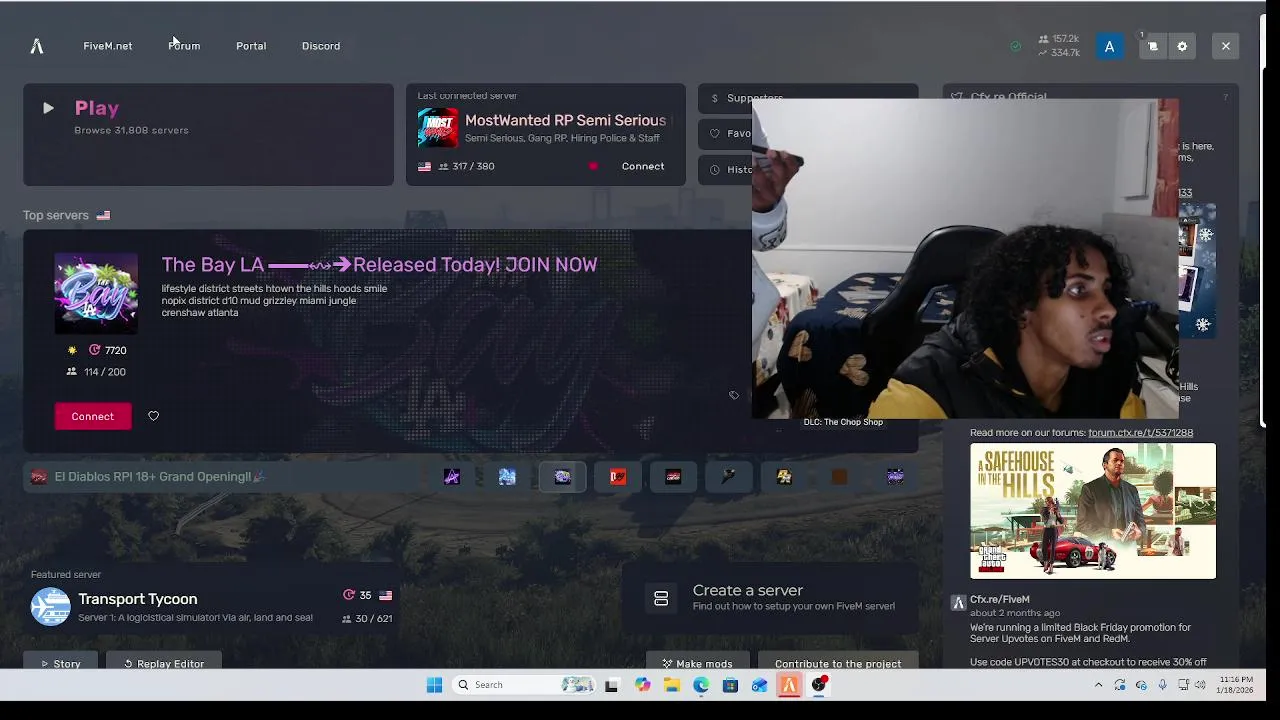
Task: Open the forum.cfx.re/t/5371288 link
Action: (1140, 433)
